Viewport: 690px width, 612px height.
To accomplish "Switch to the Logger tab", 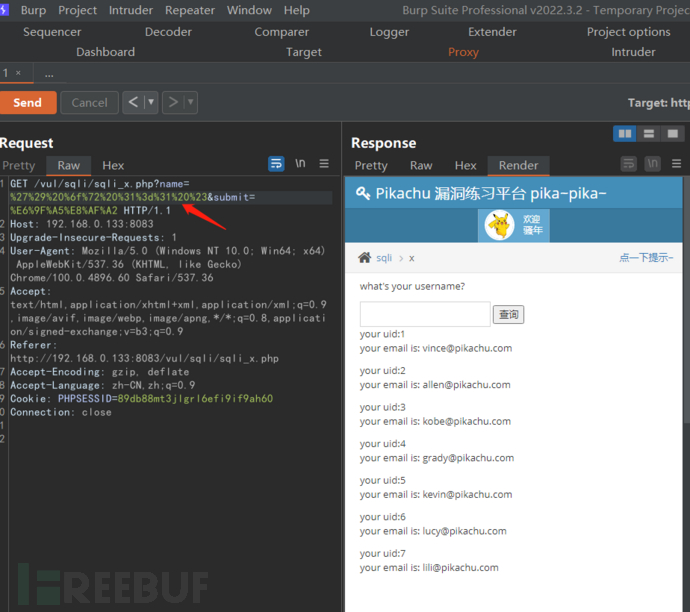I will pos(389,32).
